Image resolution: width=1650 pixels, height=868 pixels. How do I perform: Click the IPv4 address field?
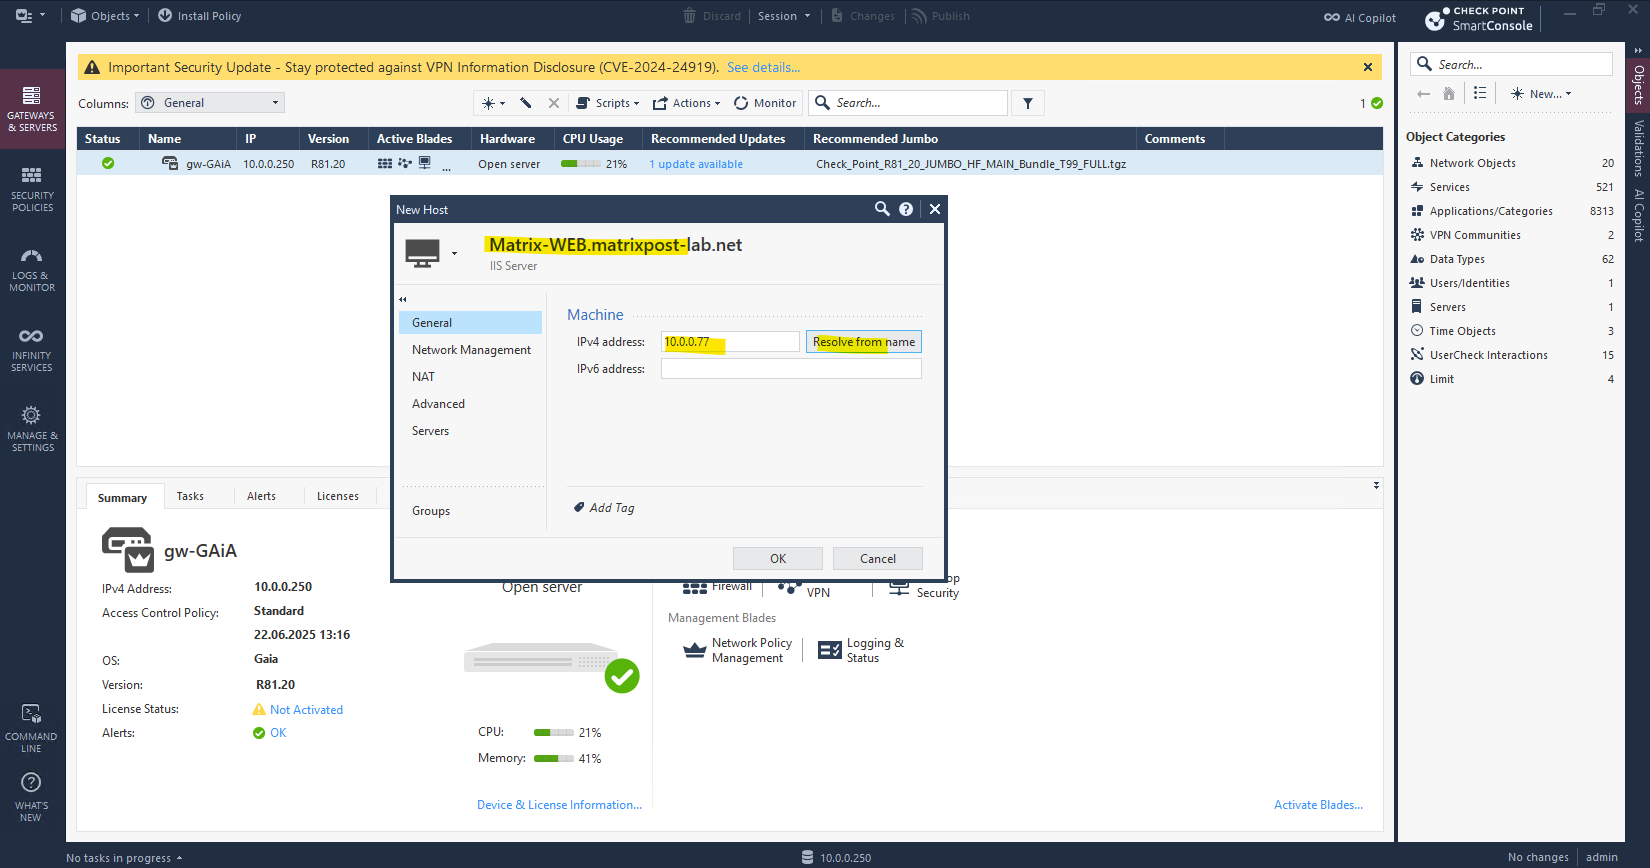click(730, 341)
